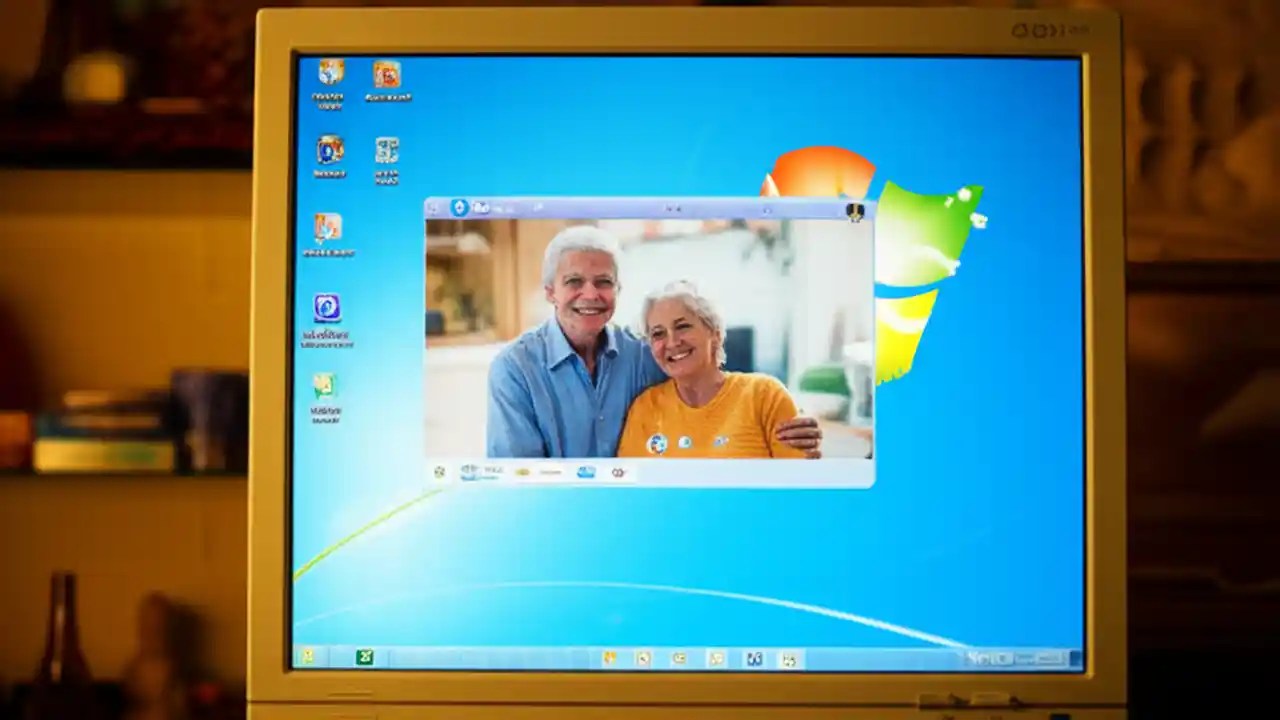Open the Start menu
Screen dimensions: 1280x720
click(x=310, y=659)
